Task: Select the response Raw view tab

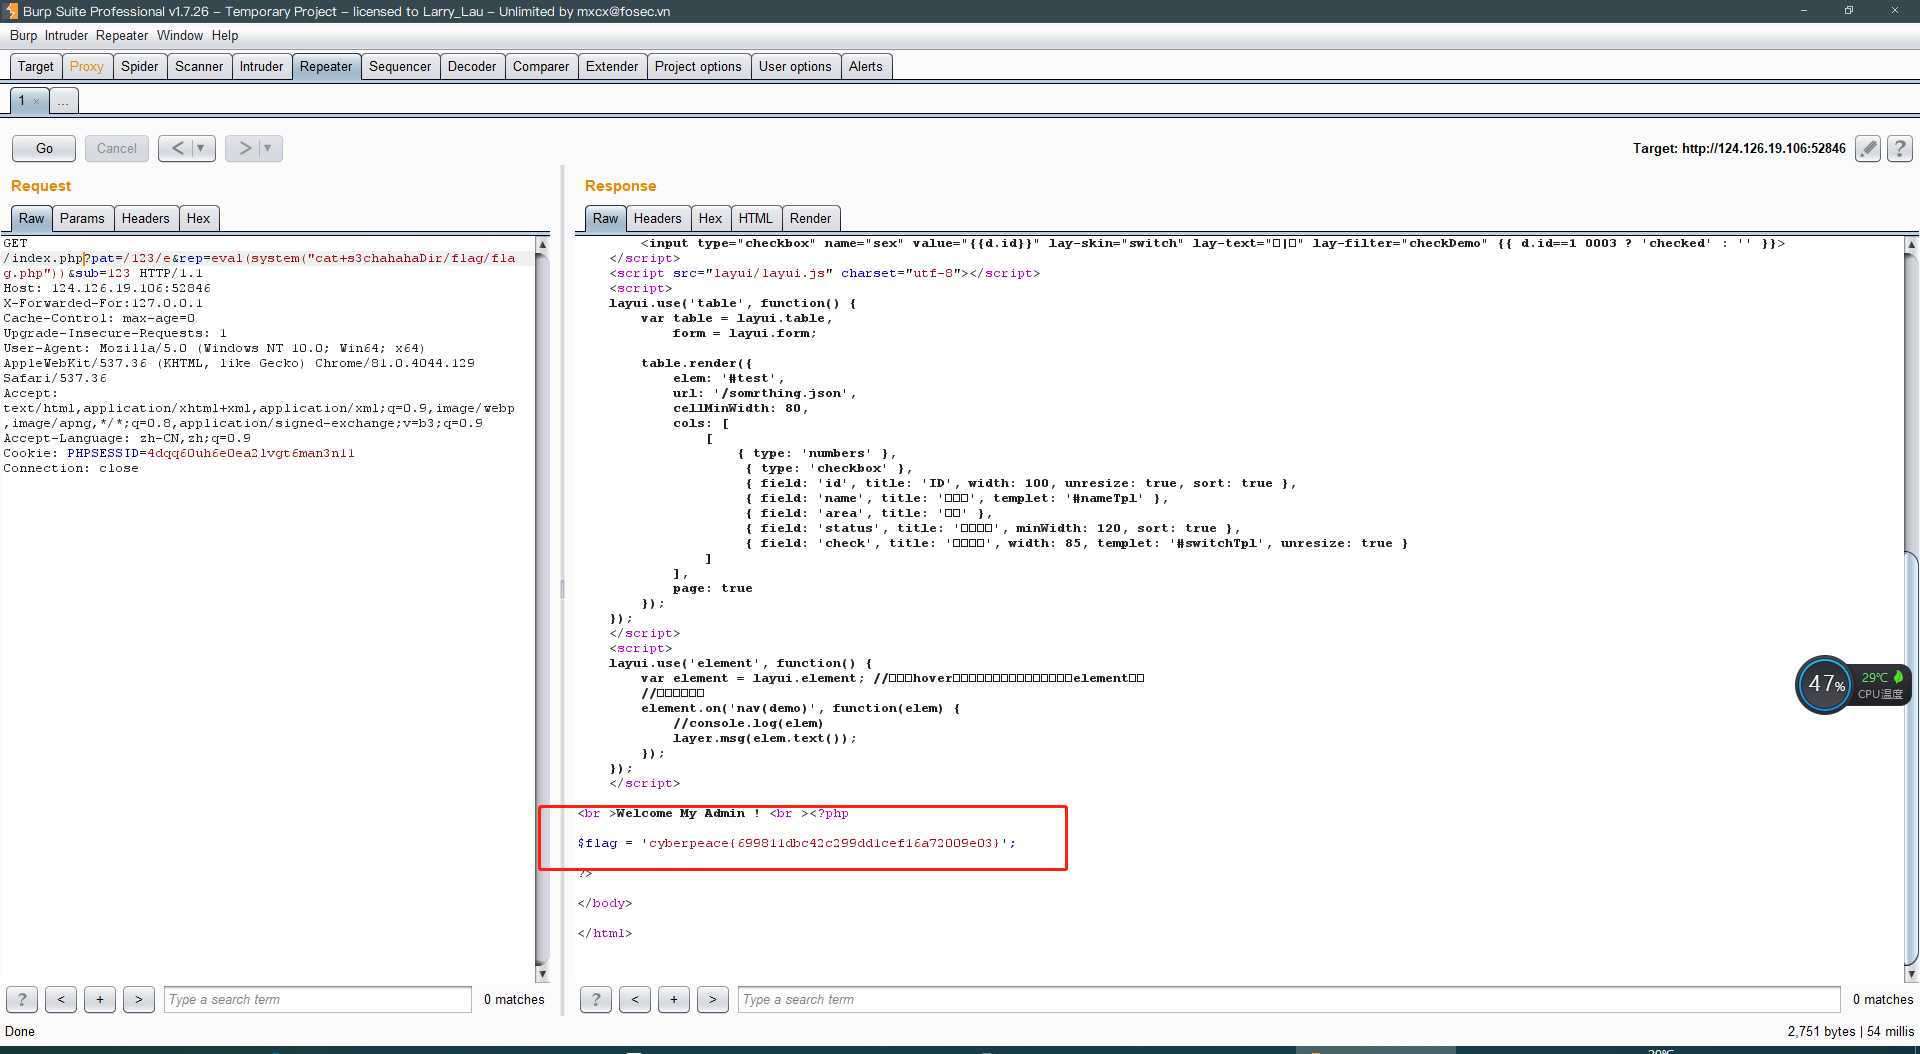Action: pos(606,218)
